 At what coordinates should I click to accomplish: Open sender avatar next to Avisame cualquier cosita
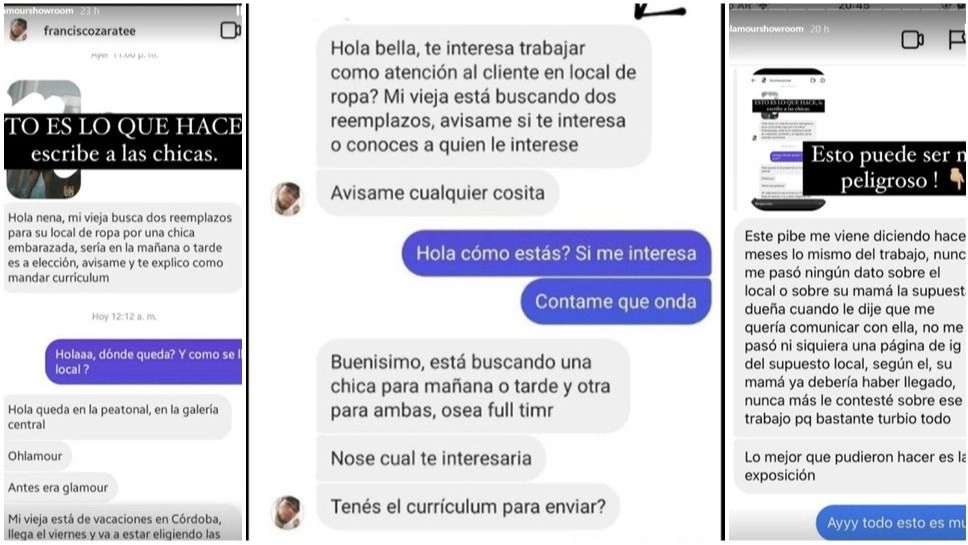(x=288, y=199)
